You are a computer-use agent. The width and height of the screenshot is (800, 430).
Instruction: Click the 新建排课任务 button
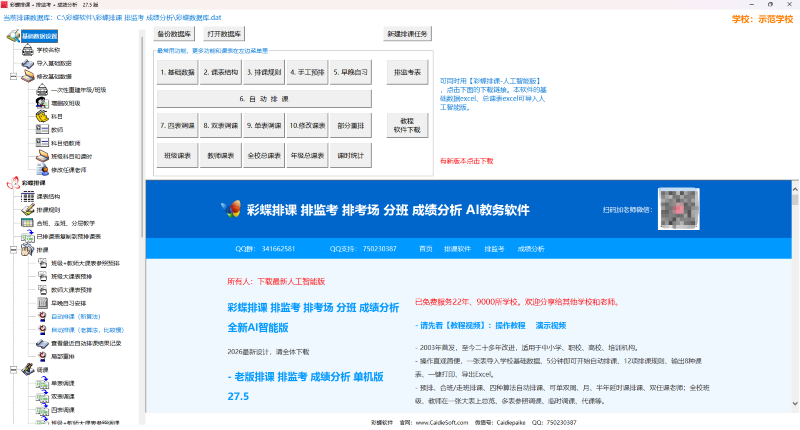tap(407, 34)
